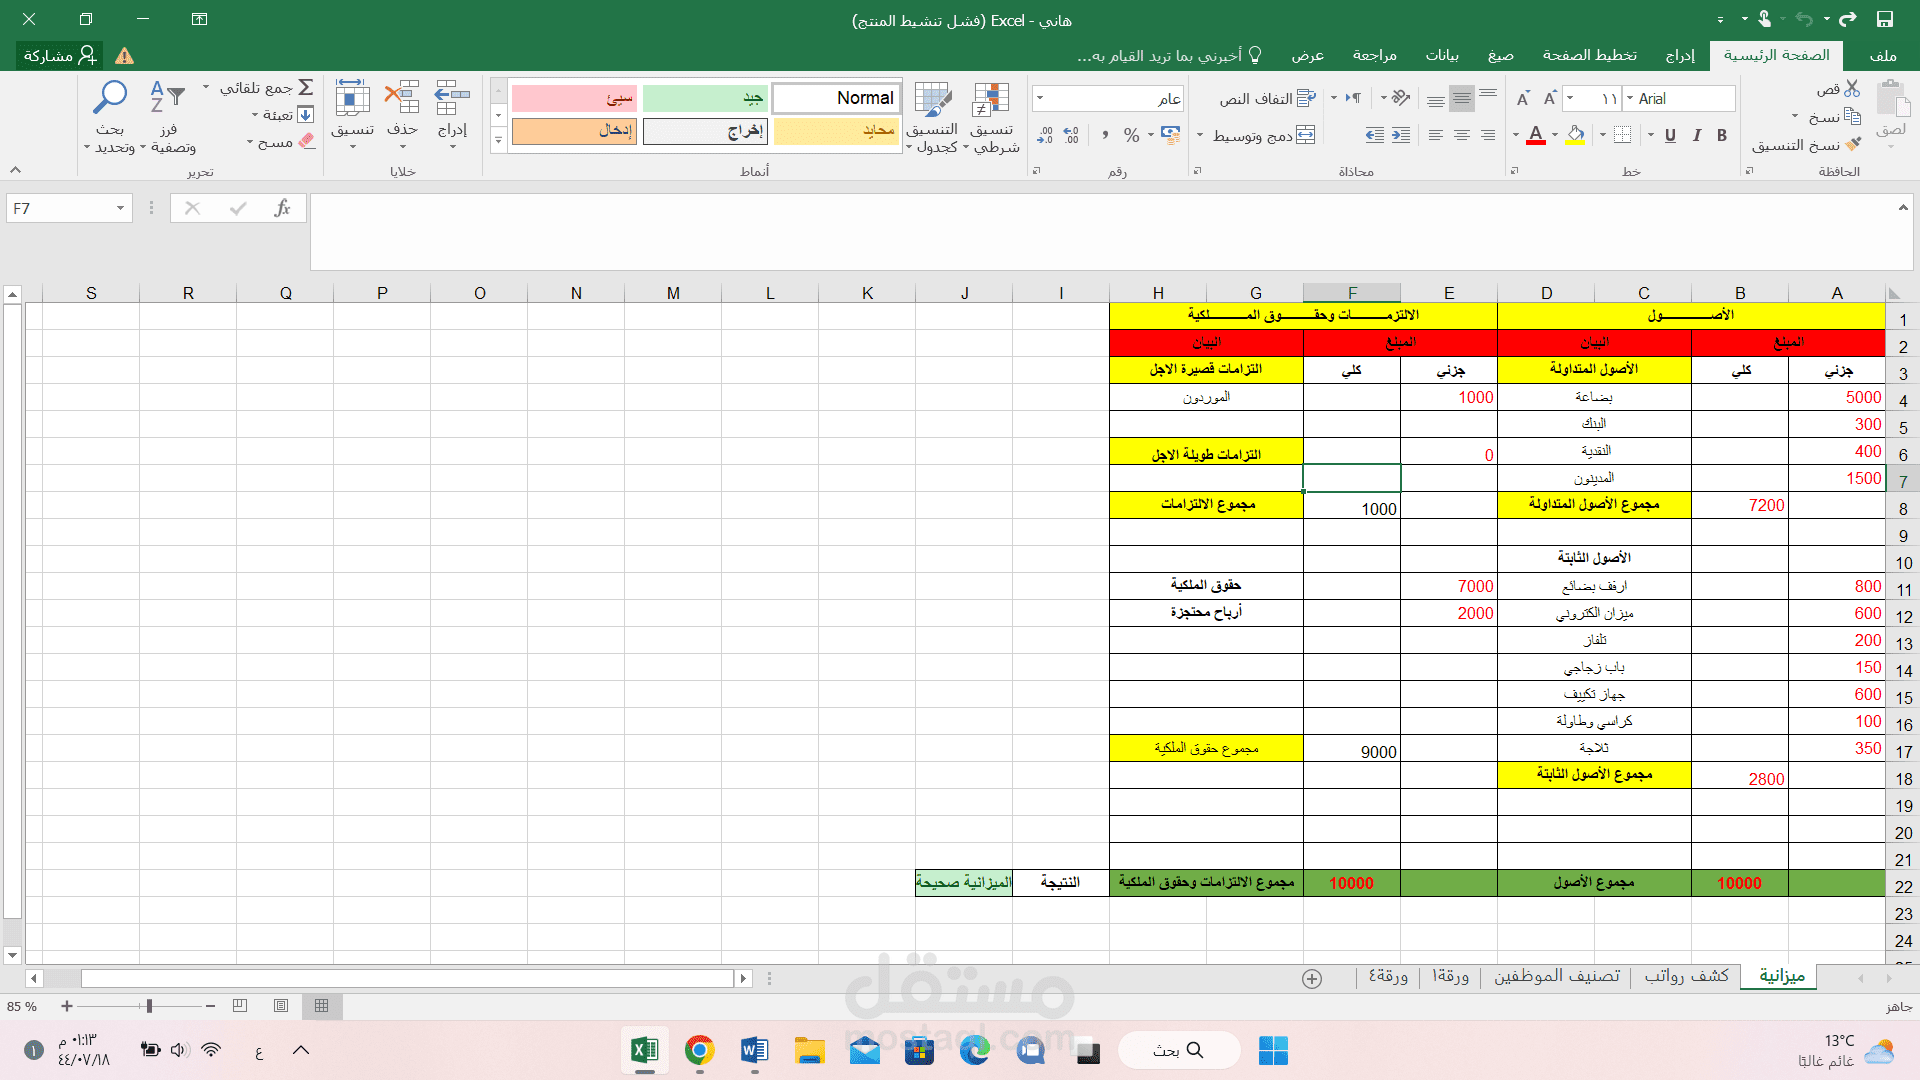
Task: Click the Save floppy disk icon
Action: (1884, 19)
